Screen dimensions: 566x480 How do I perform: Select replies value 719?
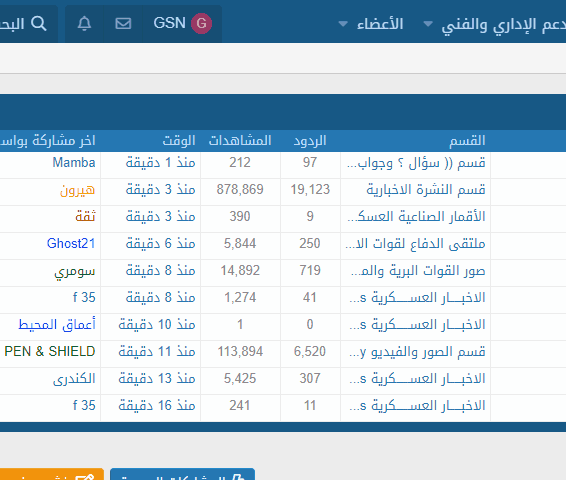pyautogui.click(x=310, y=271)
